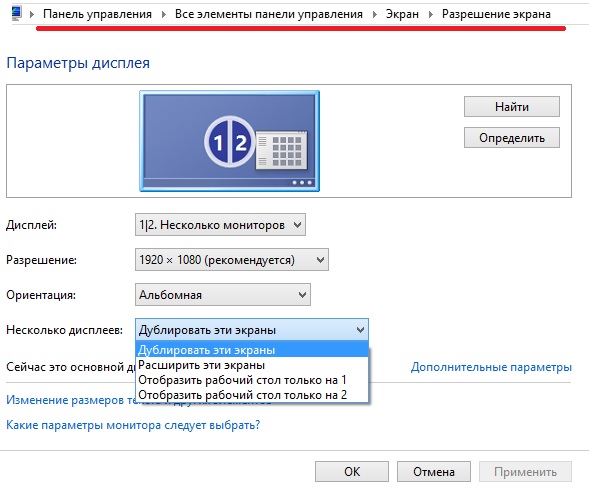Click the Определить button
Image resolution: width=589 pixels, height=495 pixels.
coord(512,138)
